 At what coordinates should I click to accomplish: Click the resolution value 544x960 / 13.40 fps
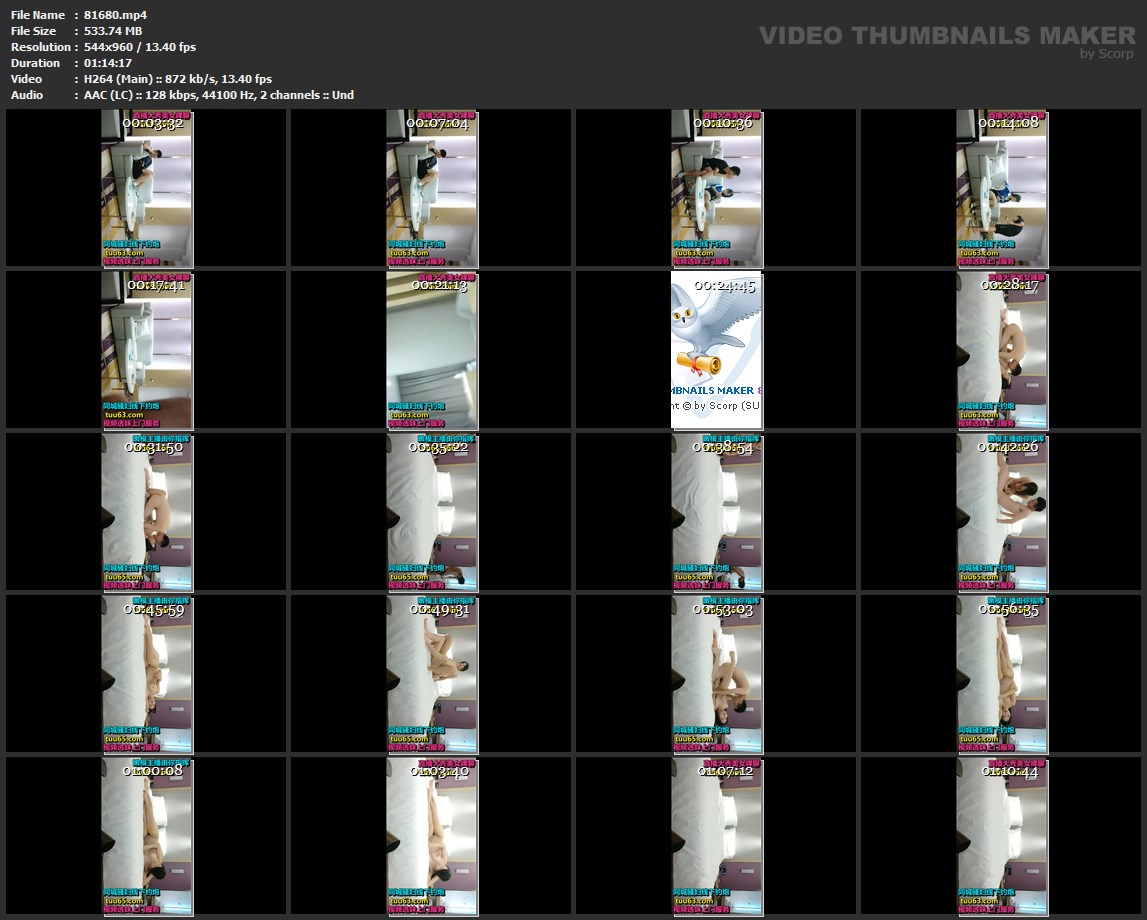click(x=140, y=47)
